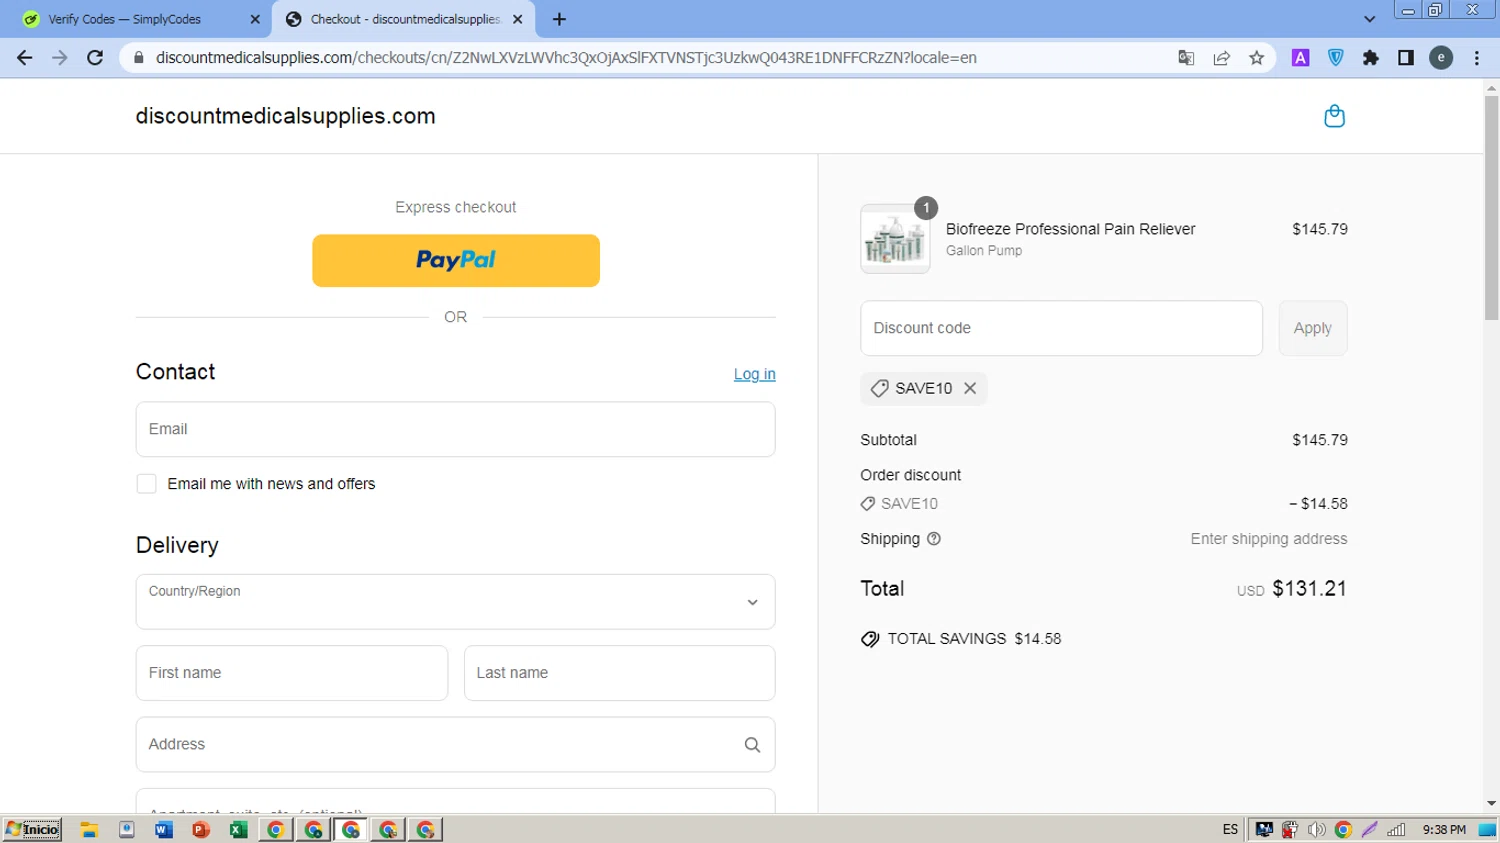Image resolution: width=1500 pixels, height=843 pixels.
Task: Click the padlock site info icon
Action: point(138,58)
